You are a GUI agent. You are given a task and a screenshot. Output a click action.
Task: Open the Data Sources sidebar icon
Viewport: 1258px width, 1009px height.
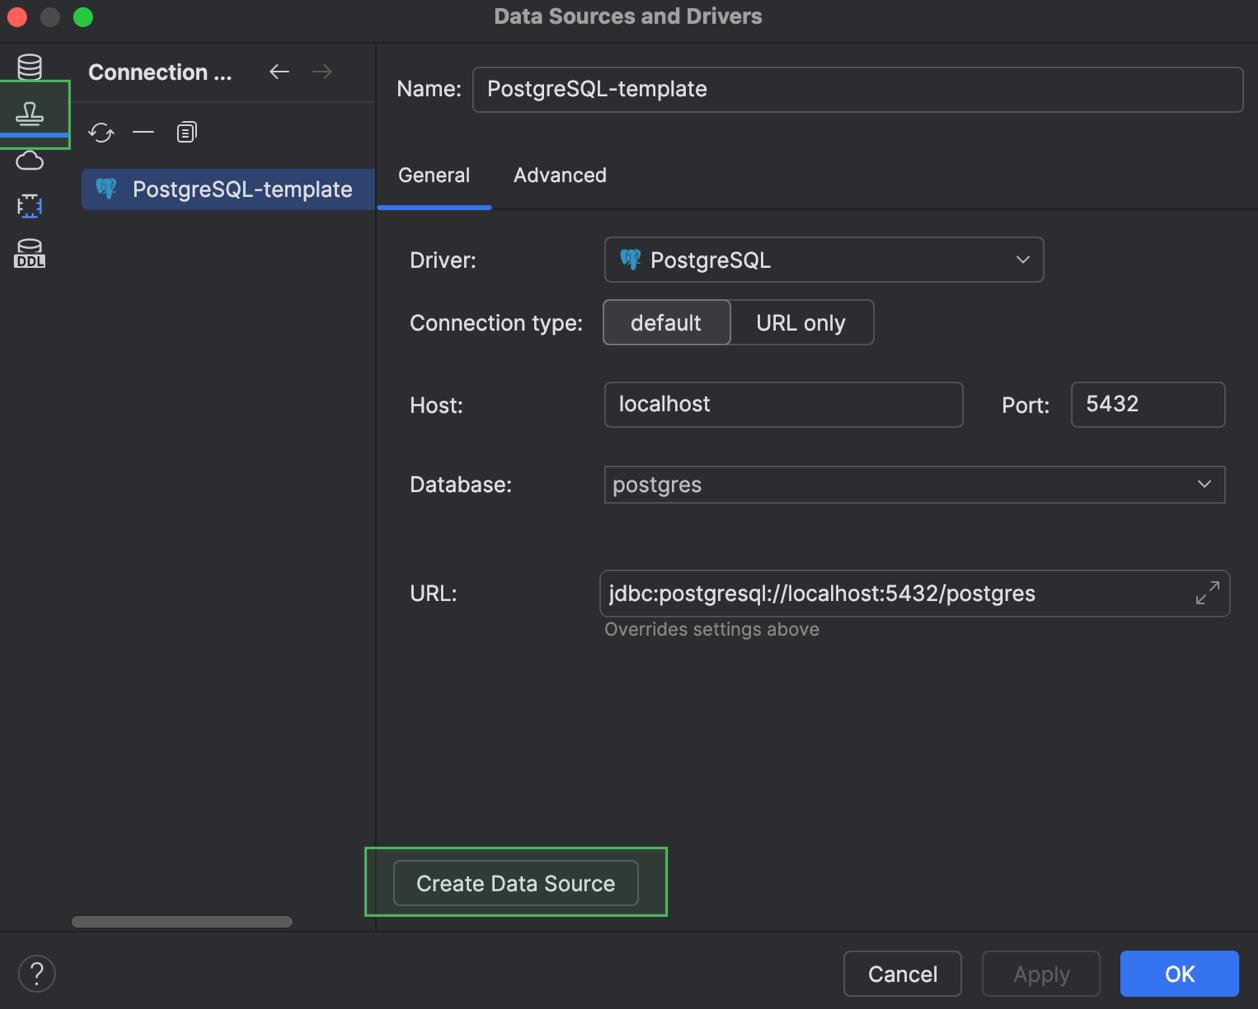click(x=30, y=66)
